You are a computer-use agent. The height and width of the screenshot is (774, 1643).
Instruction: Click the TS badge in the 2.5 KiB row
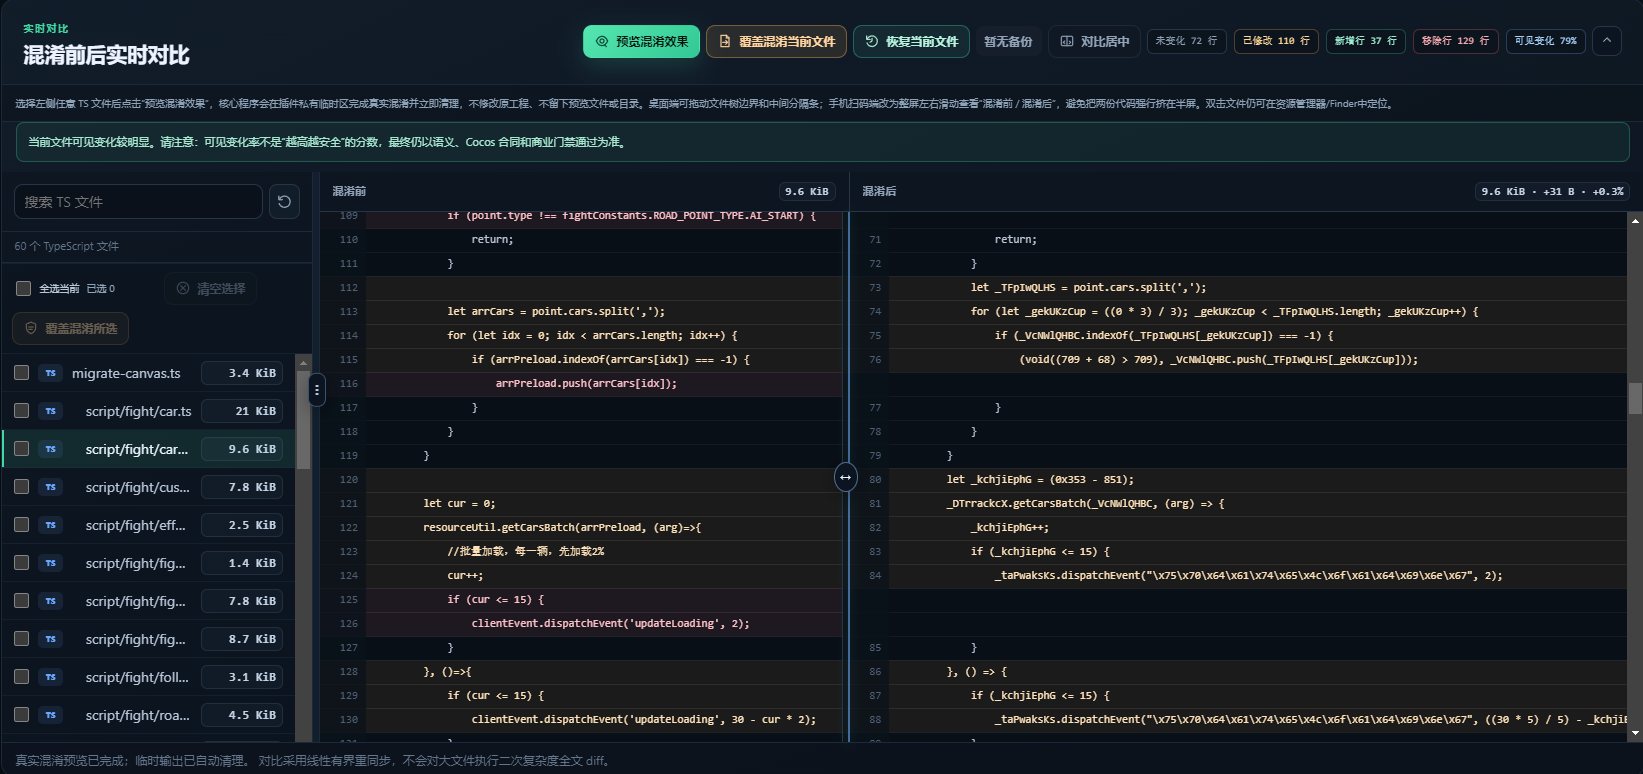pos(50,525)
